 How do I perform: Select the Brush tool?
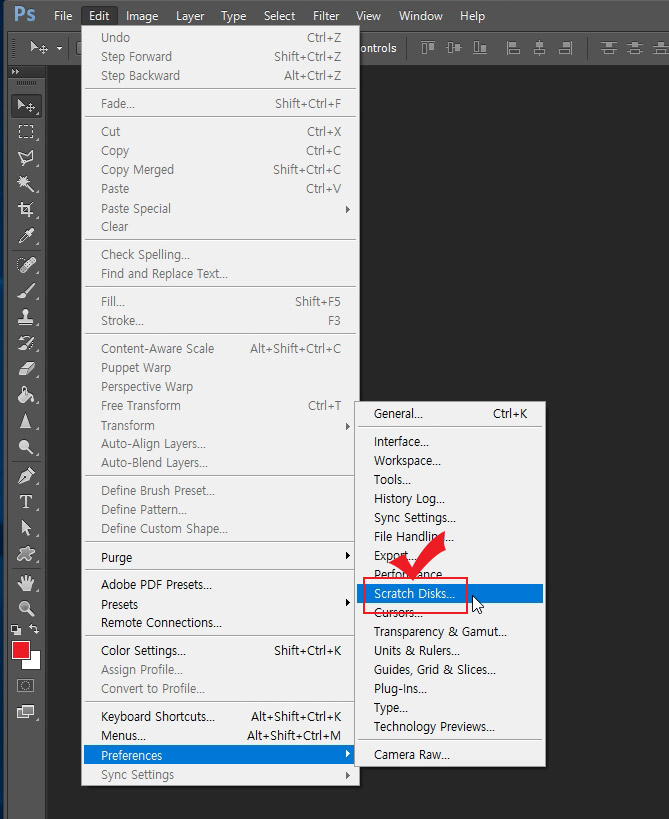(26, 291)
